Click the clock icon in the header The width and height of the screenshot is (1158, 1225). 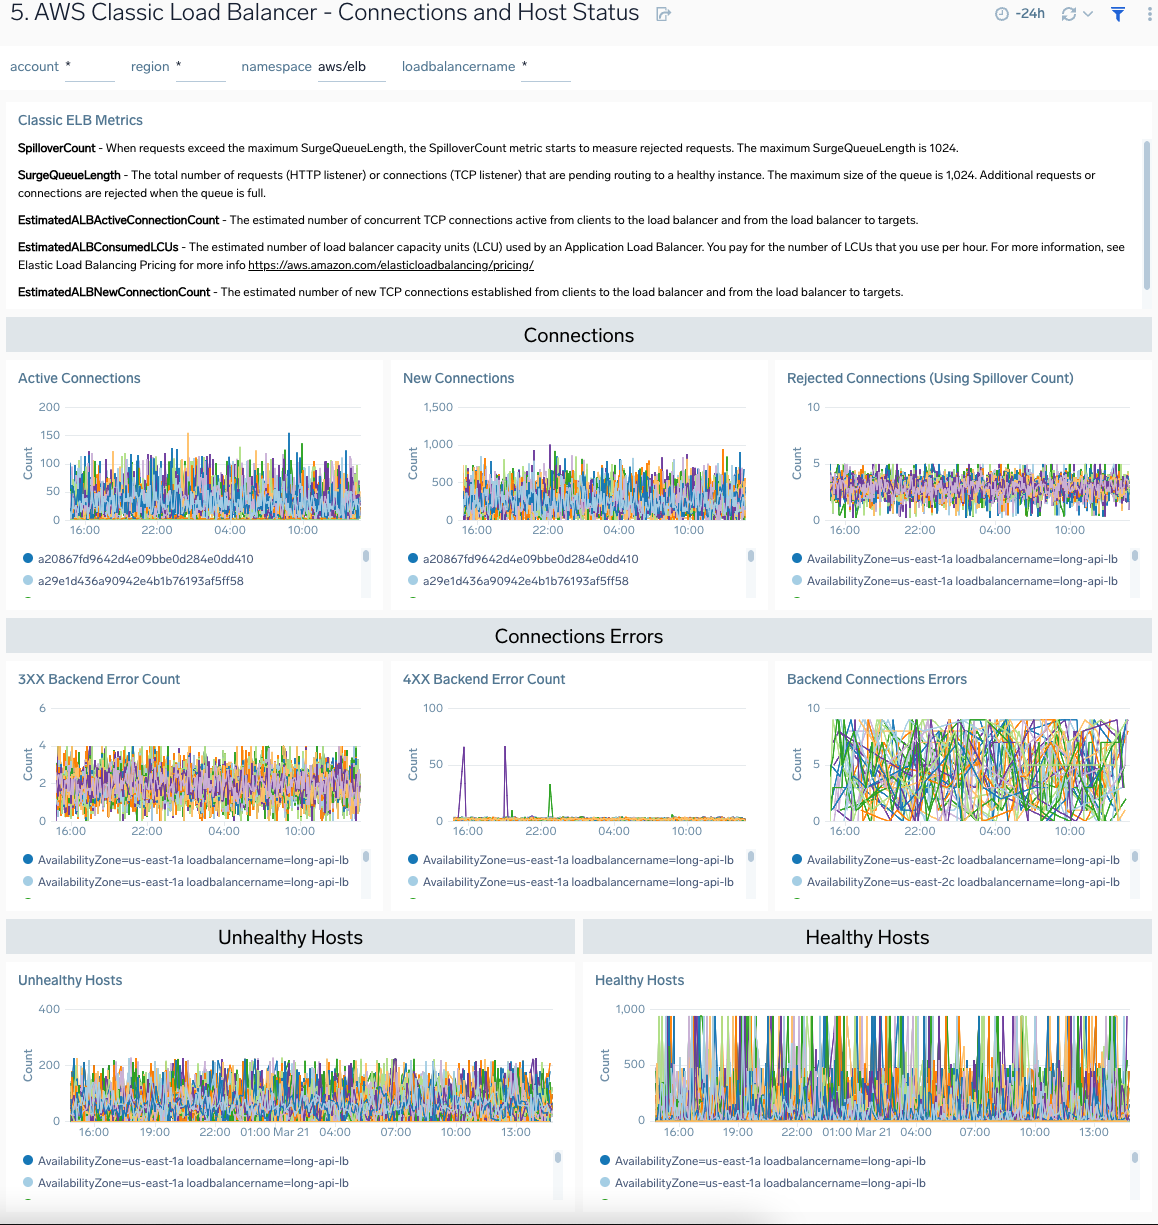pos(1002,14)
